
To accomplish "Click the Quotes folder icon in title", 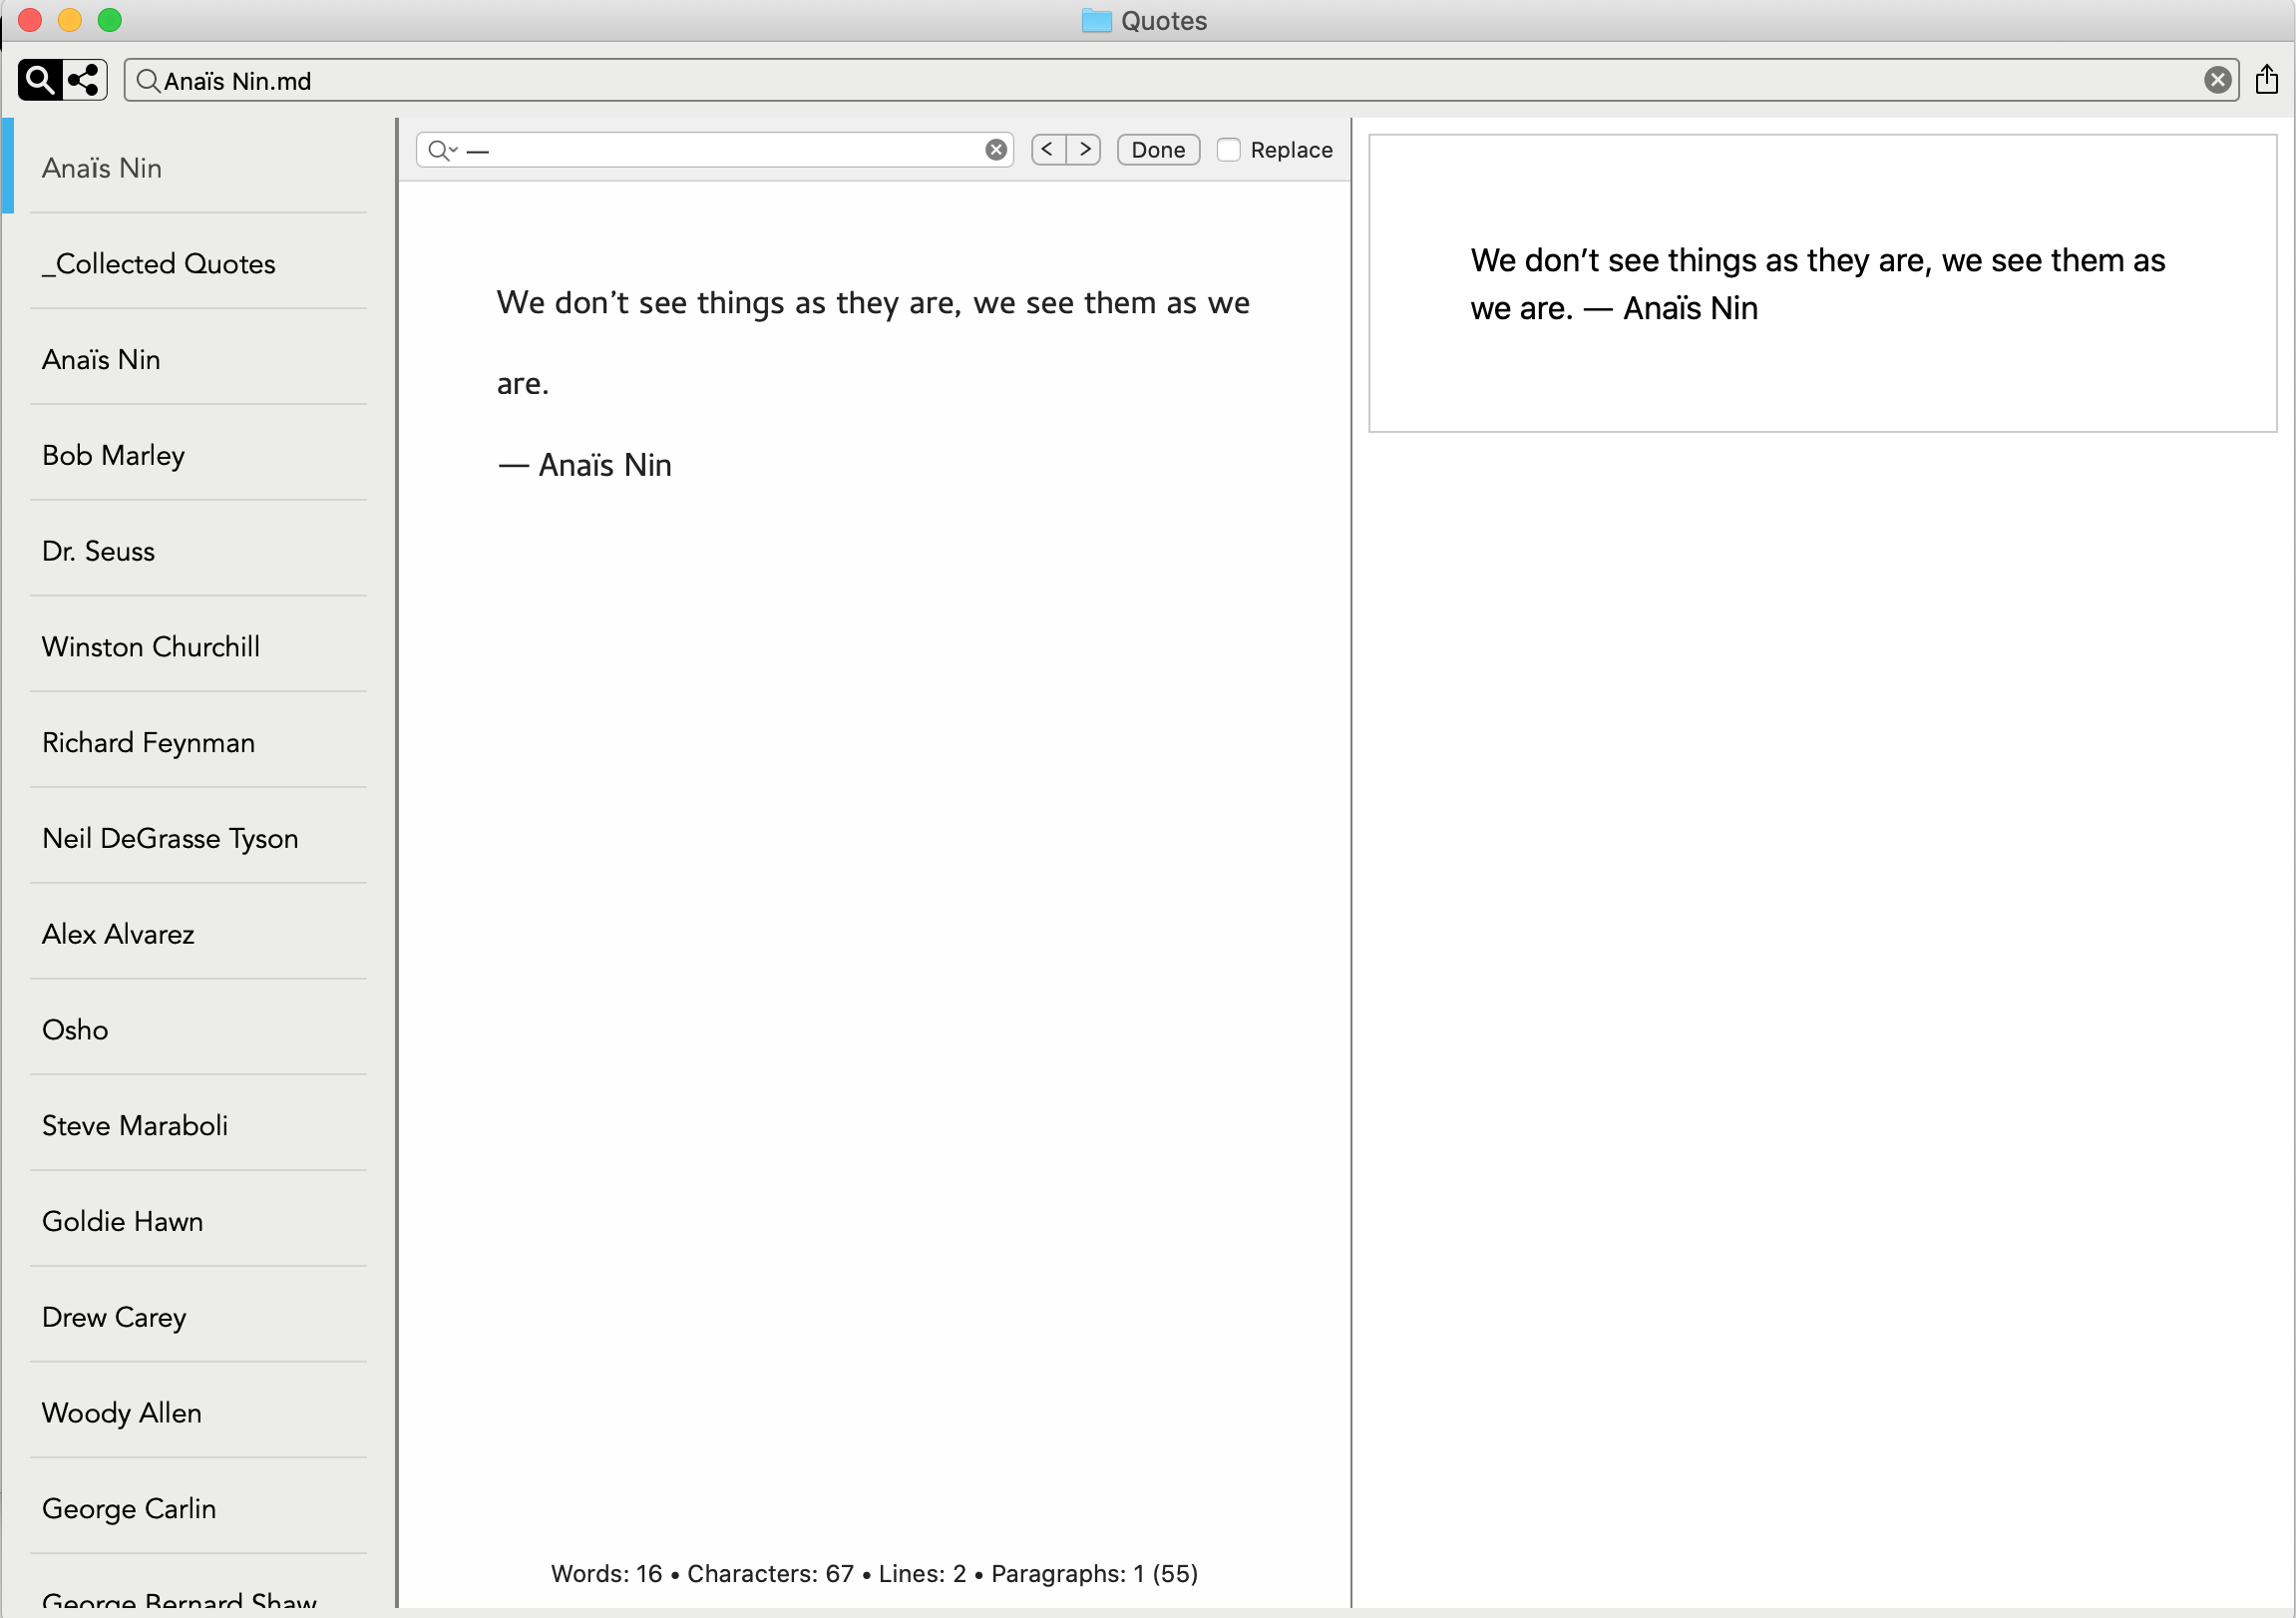I will click(x=1096, y=21).
